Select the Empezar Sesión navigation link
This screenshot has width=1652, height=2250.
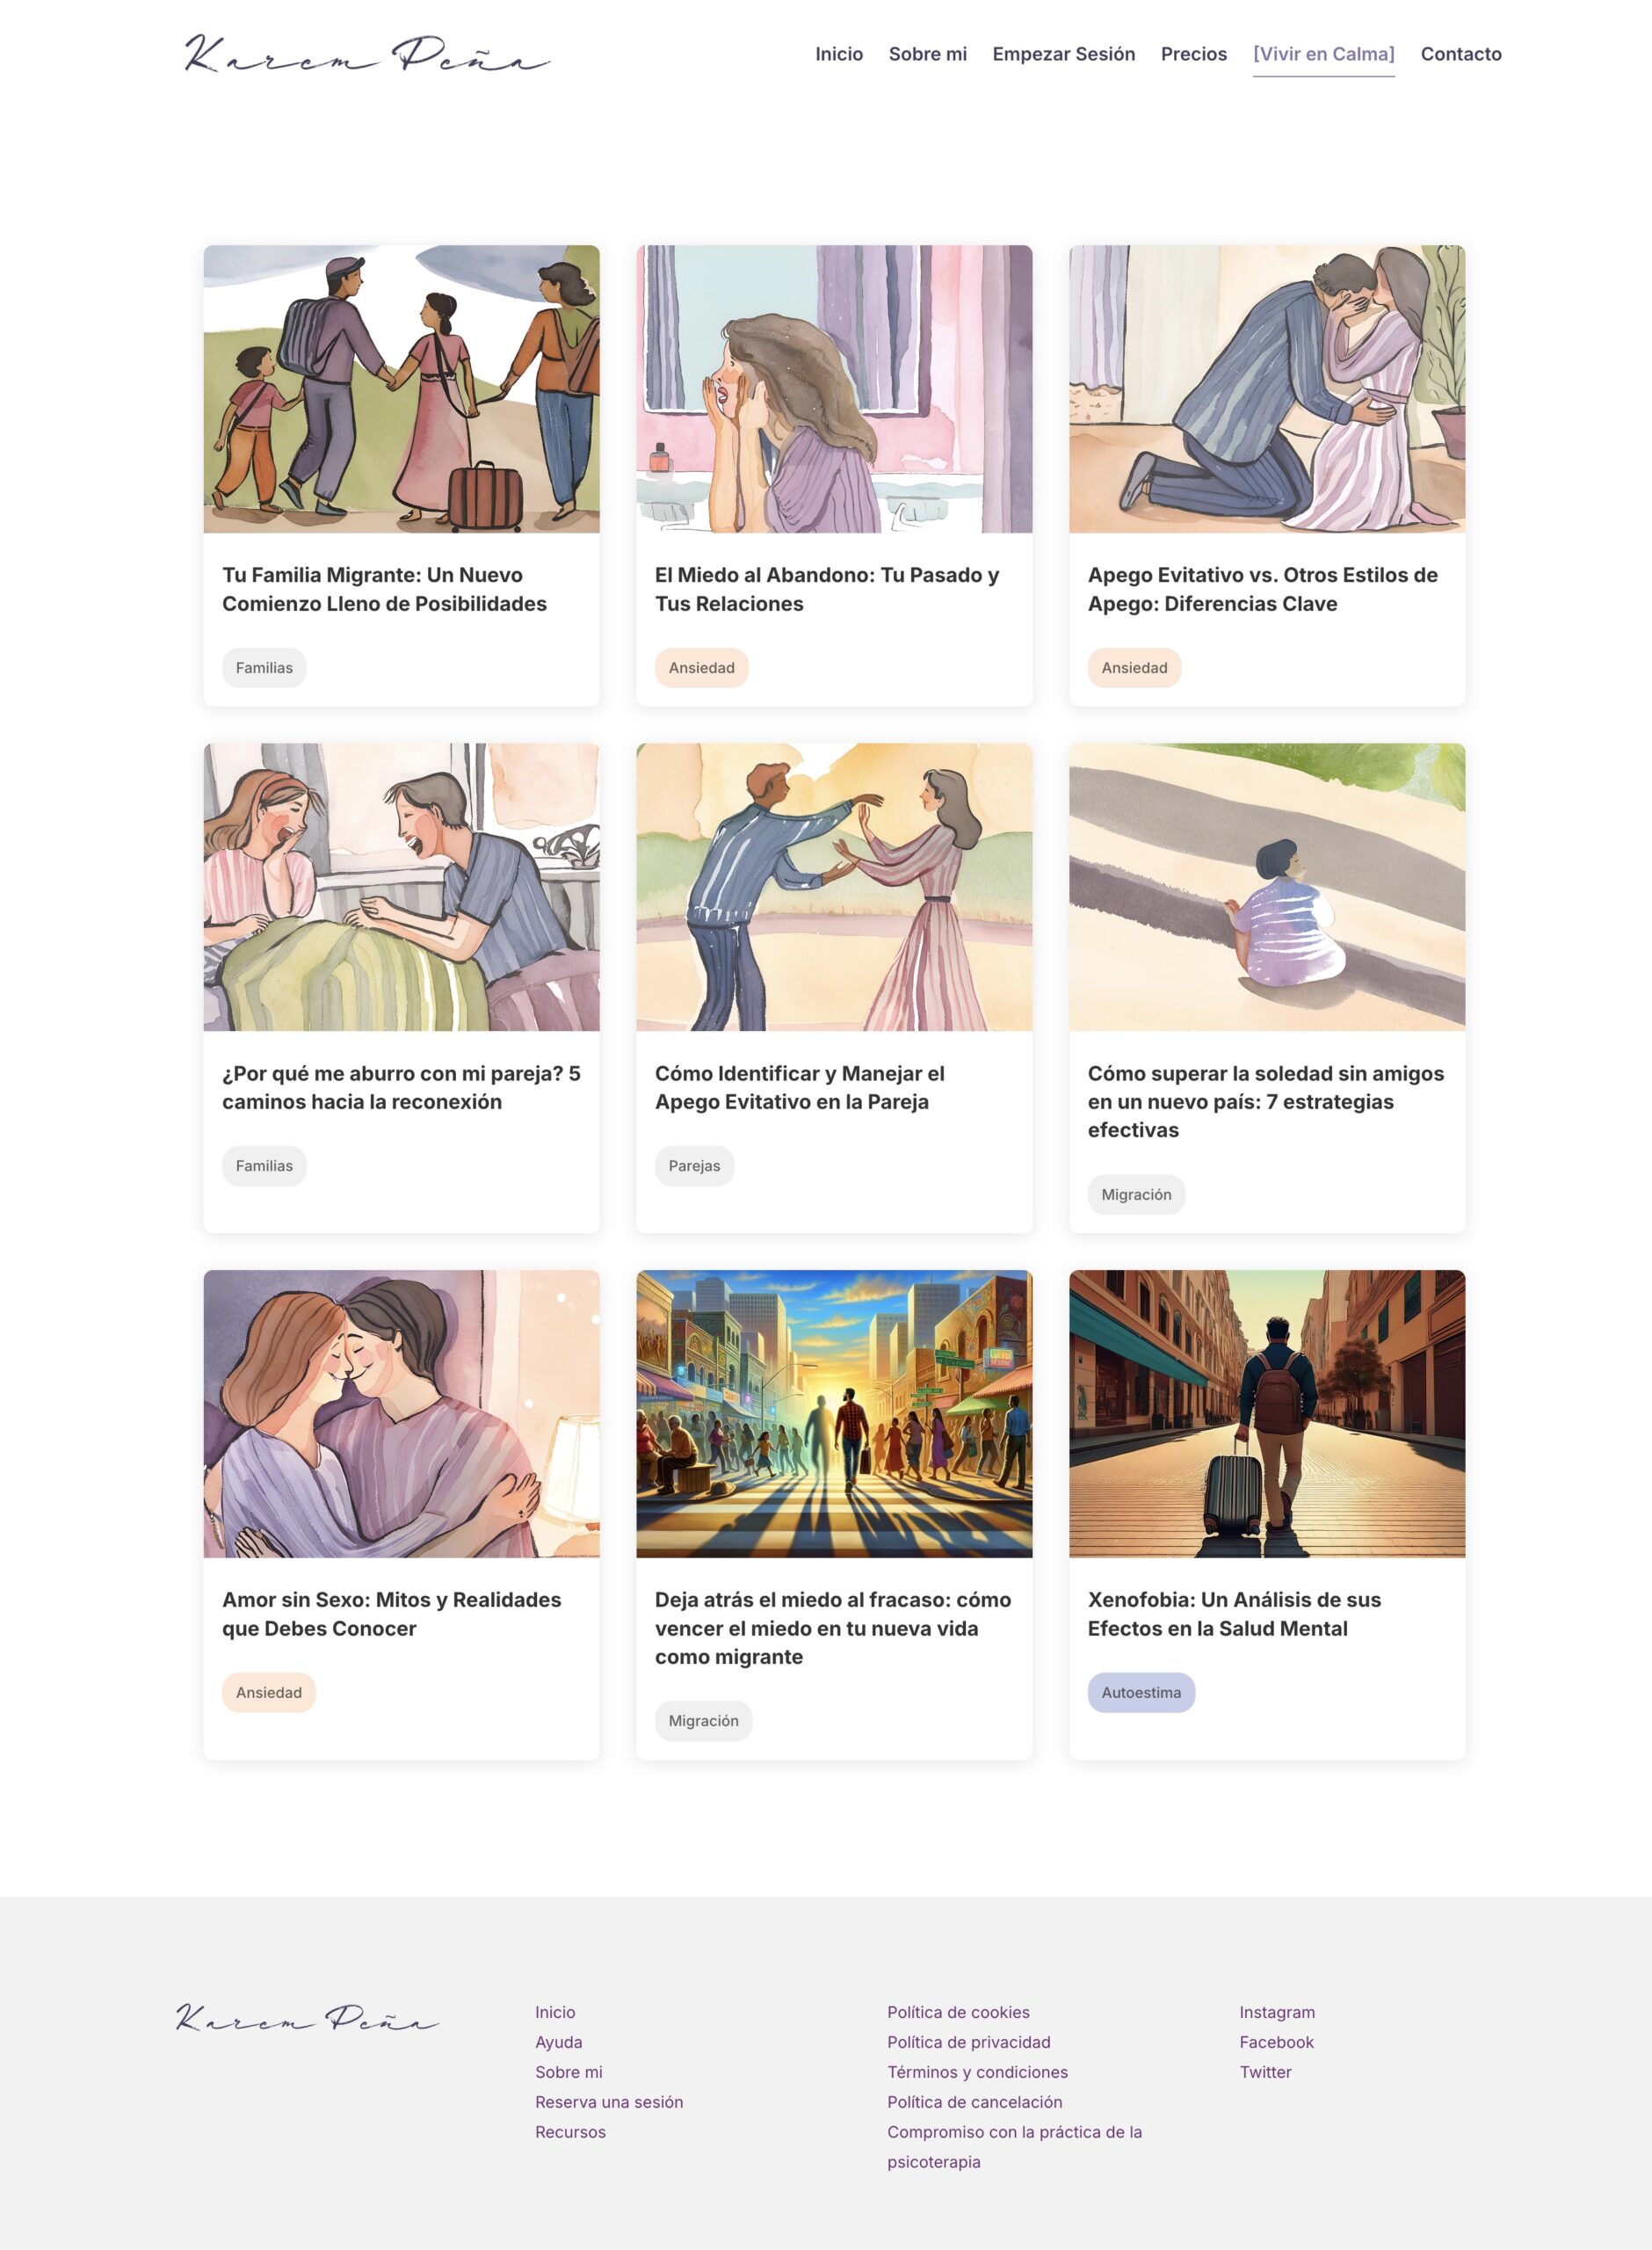click(1063, 54)
